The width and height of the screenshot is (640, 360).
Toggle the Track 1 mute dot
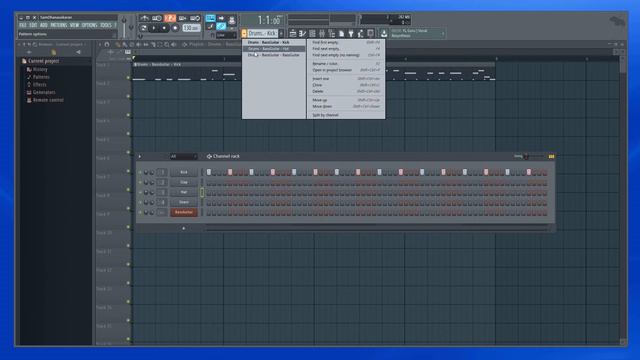tap(128, 78)
